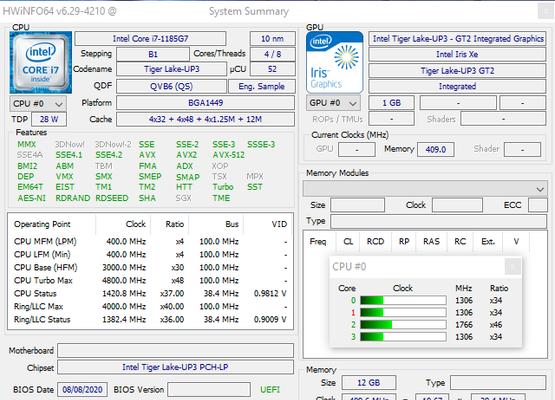Click the RDSEED feature label
This screenshot has width=555, height=400.
(x=112, y=198)
